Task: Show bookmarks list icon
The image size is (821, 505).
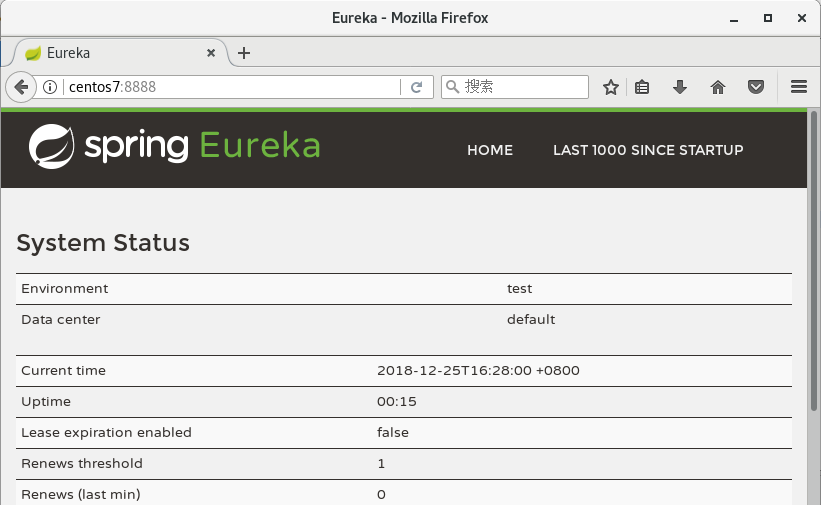Action: pos(642,87)
